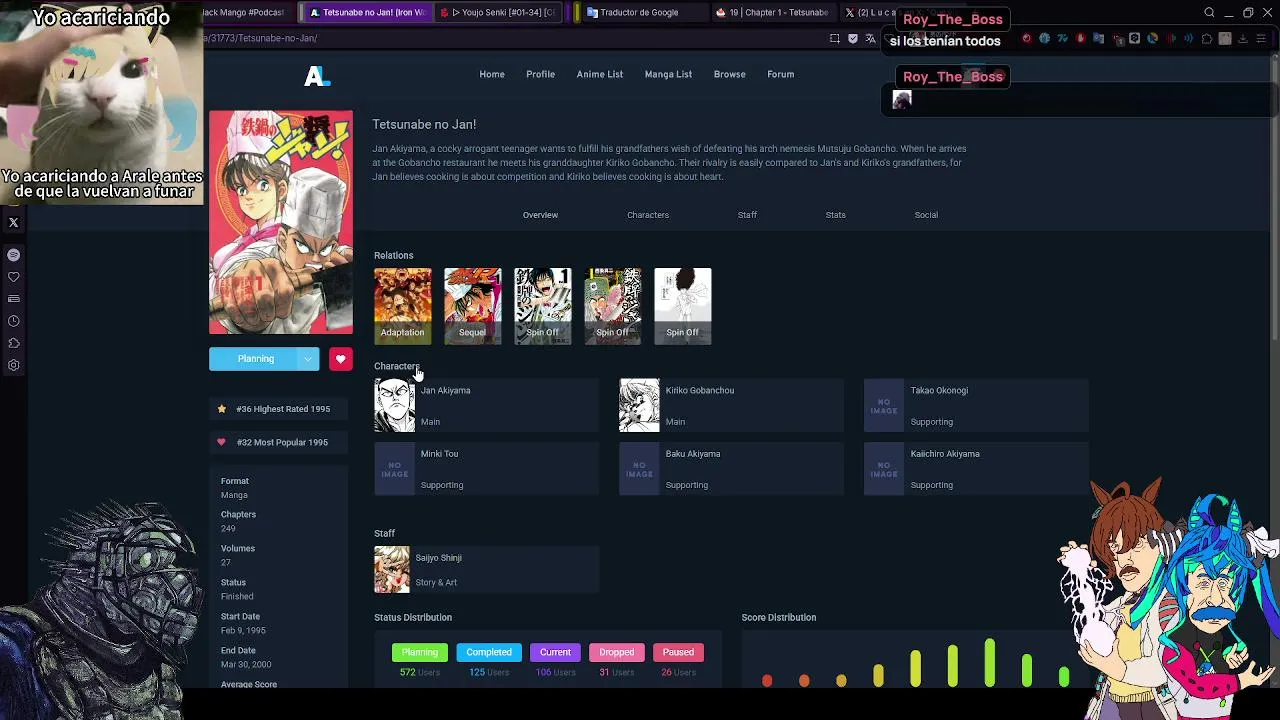Image resolution: width=1280 pixels, height=720 pixels.
Task: Open the X (Twitter) sidebar shortcut
Action: coord(14,223)
